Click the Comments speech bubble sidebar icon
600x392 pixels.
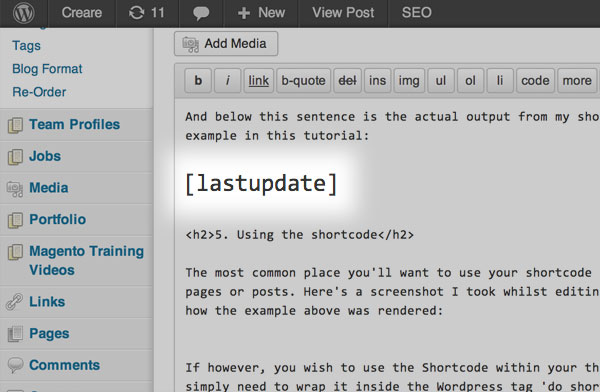click(x=15, y=365)
